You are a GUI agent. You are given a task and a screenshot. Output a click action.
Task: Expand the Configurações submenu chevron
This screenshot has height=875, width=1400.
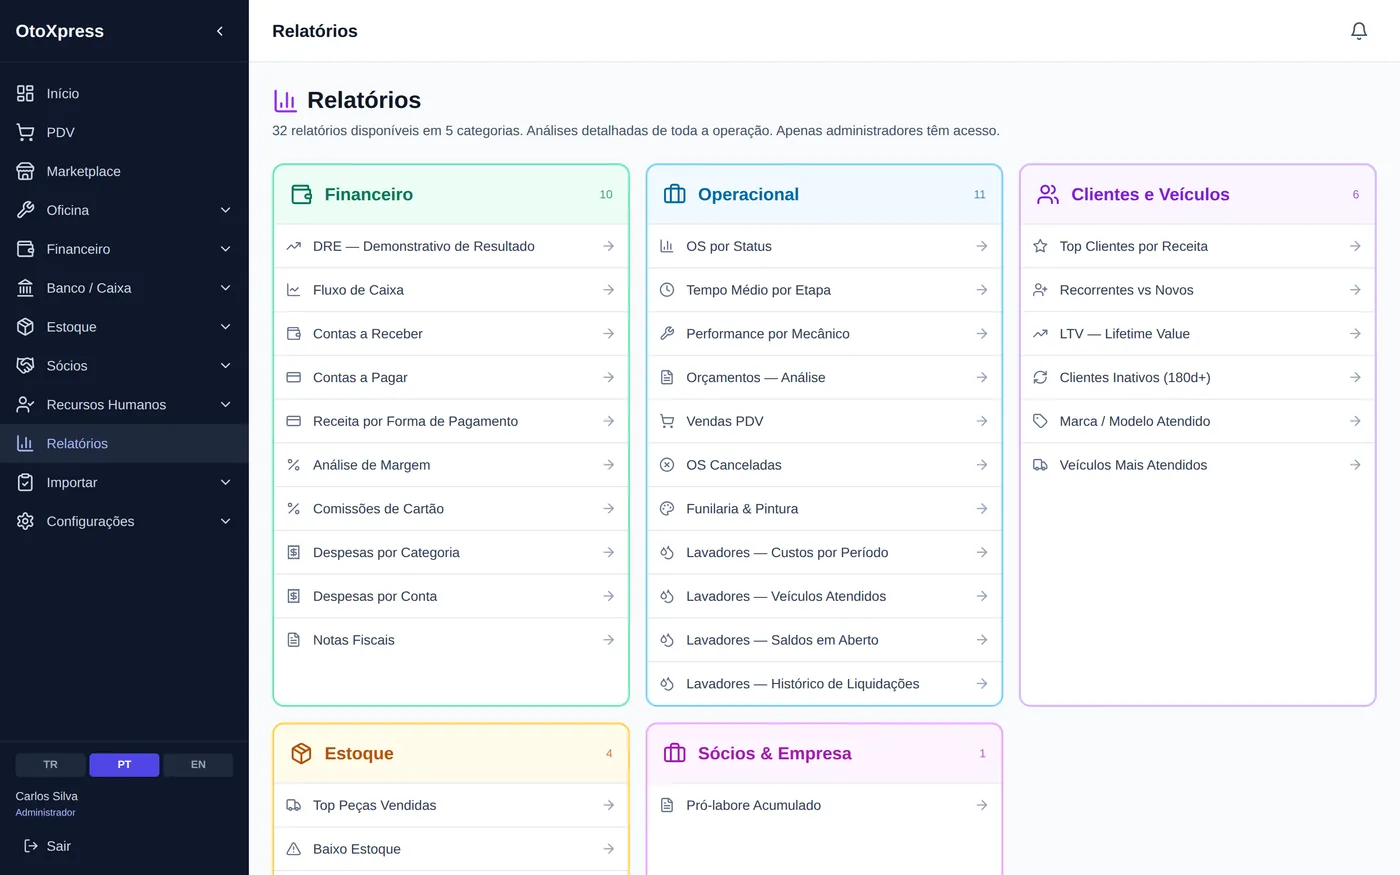226,522
